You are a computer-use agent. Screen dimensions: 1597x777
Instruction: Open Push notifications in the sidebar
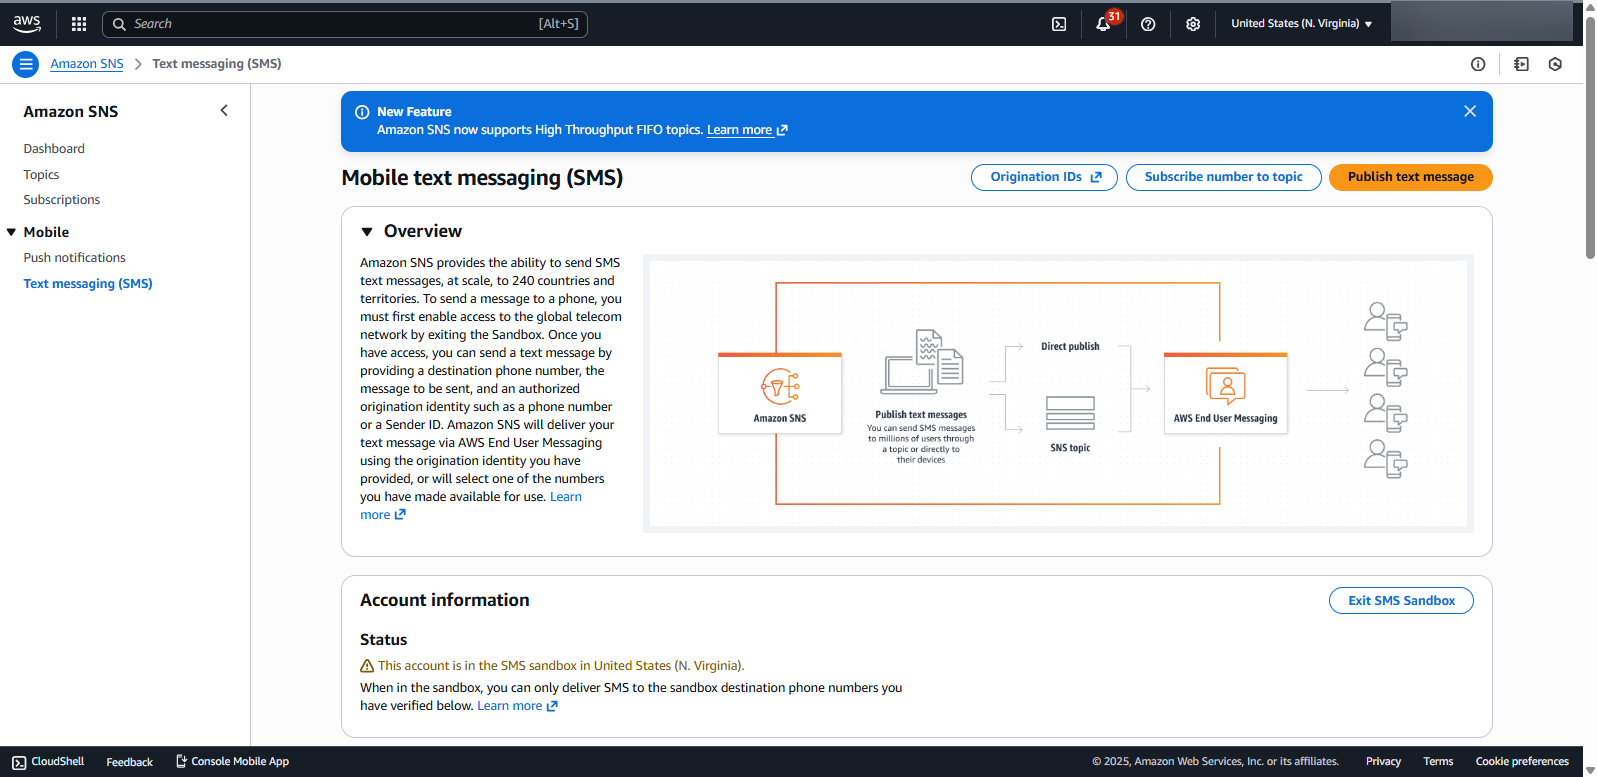(x=75, y=258)
